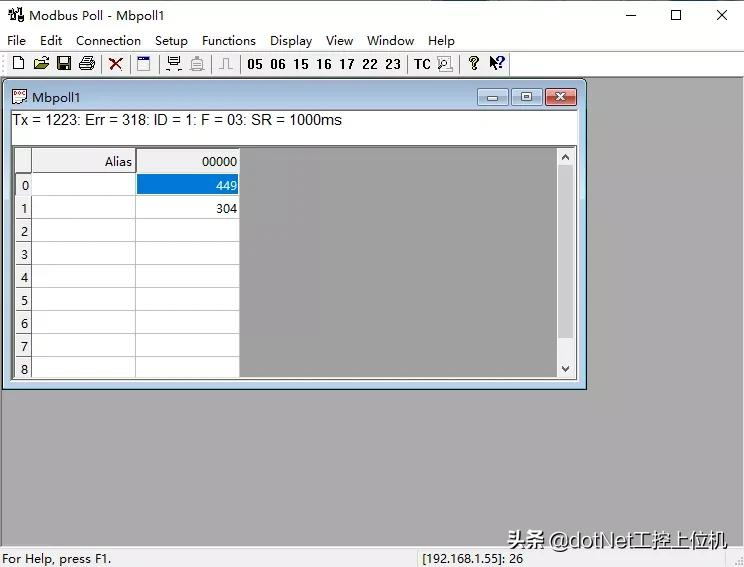
Task: Click function code 16 toolbar button
Action: click(324, 64)
